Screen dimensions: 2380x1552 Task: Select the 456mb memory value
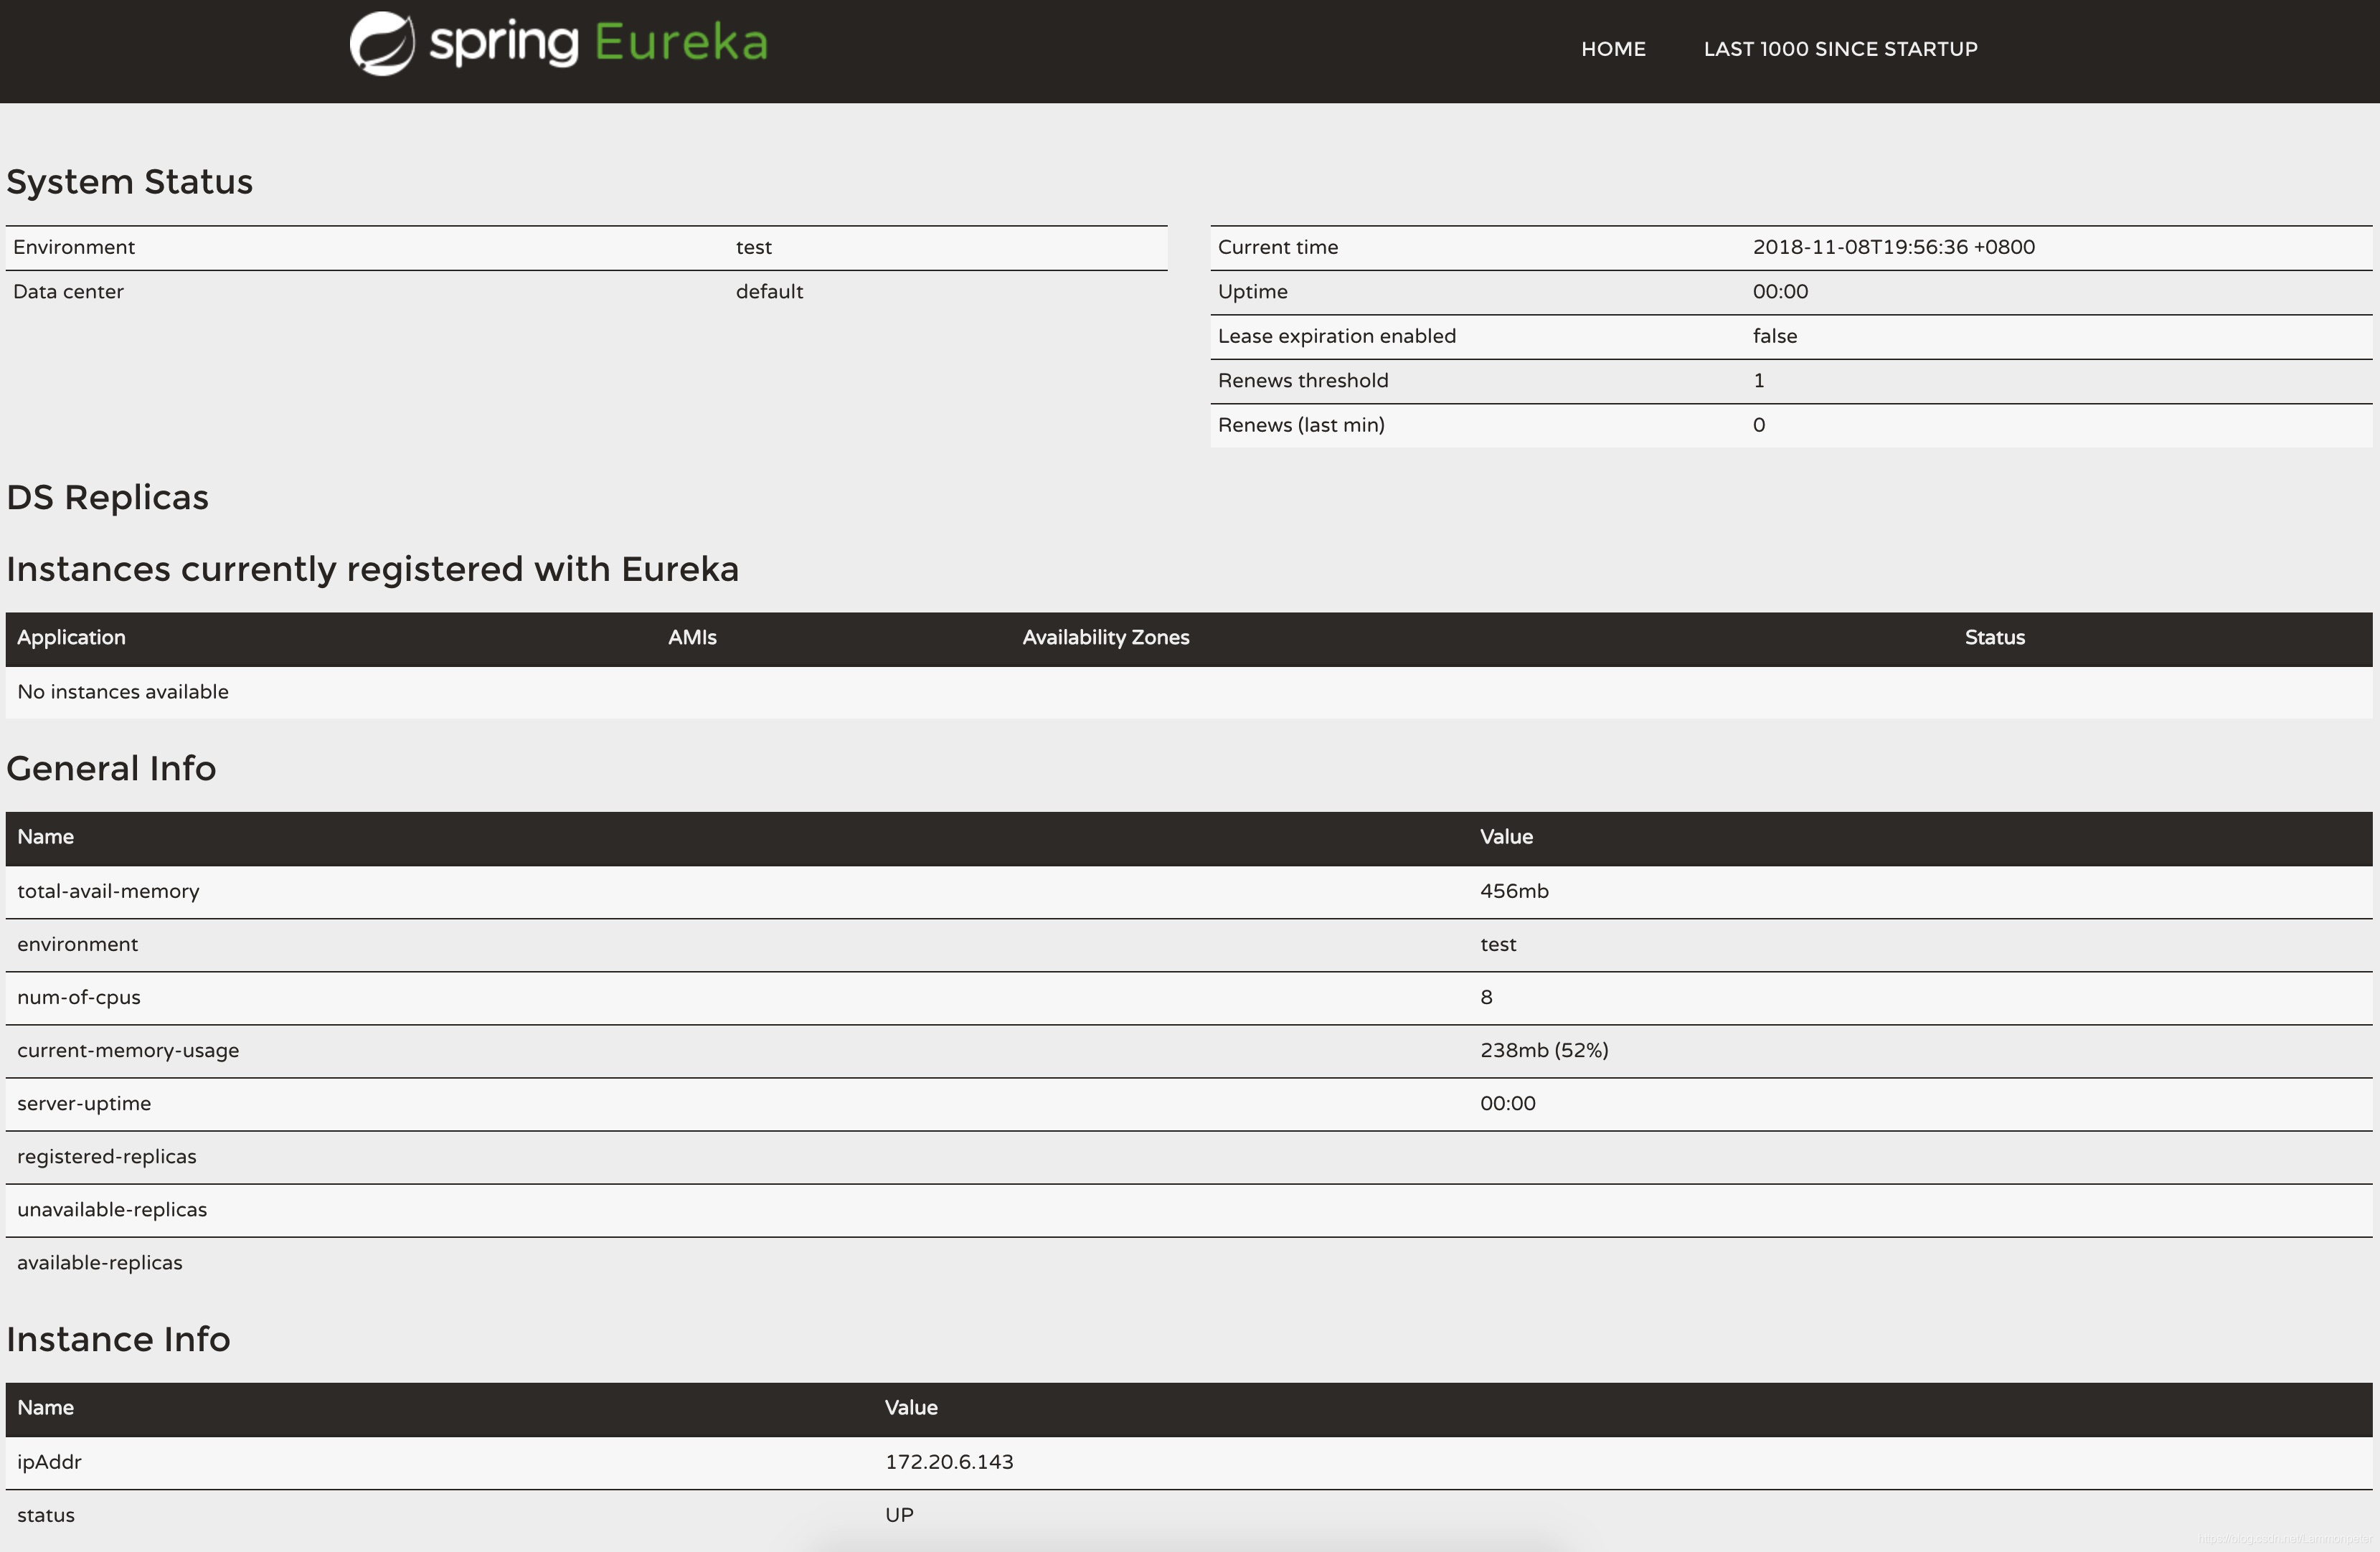(x=1514, y=891)
